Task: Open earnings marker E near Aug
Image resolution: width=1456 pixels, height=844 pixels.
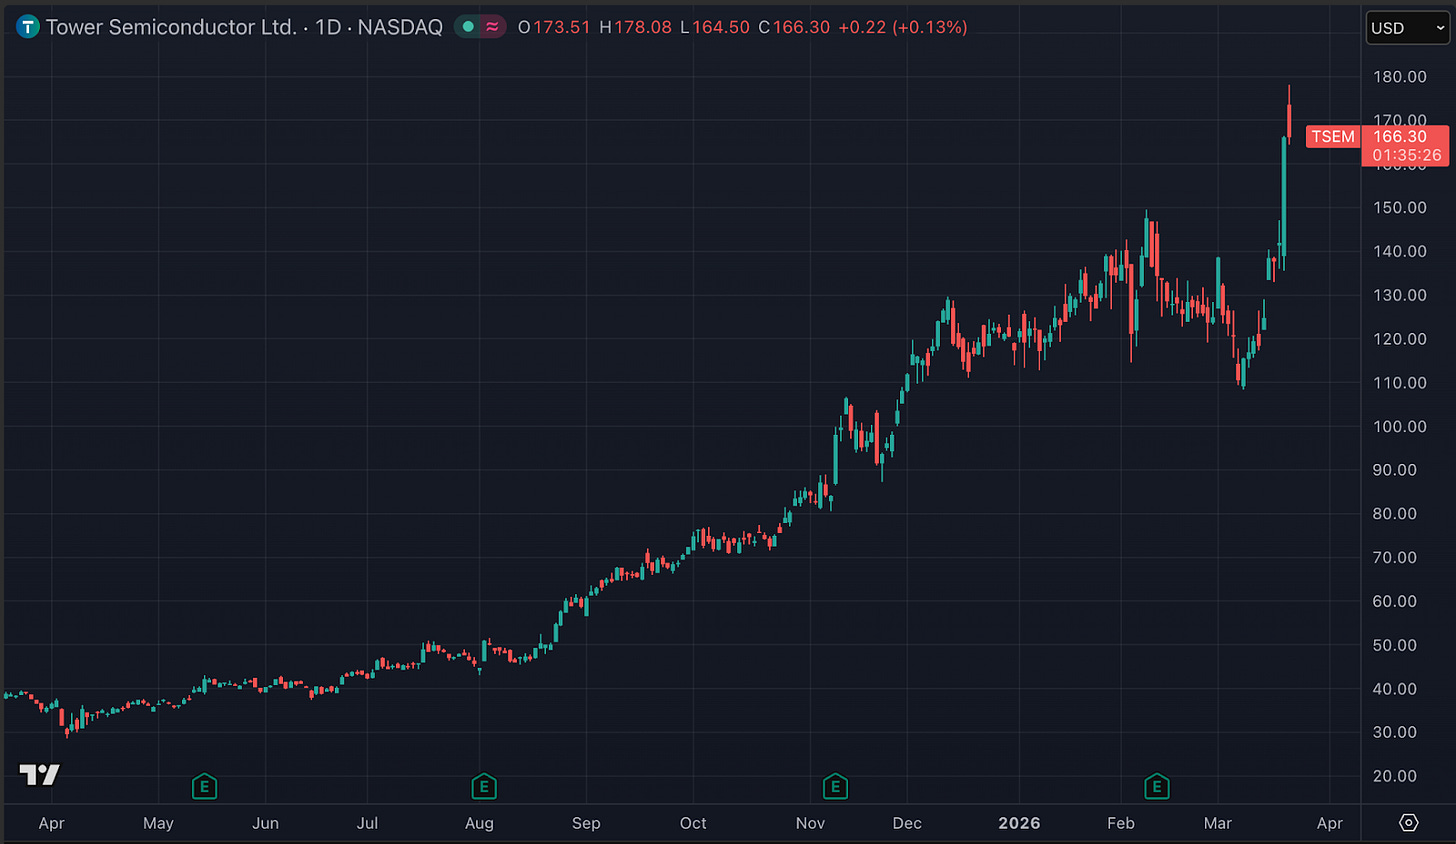Action: [x=484, y=786]
